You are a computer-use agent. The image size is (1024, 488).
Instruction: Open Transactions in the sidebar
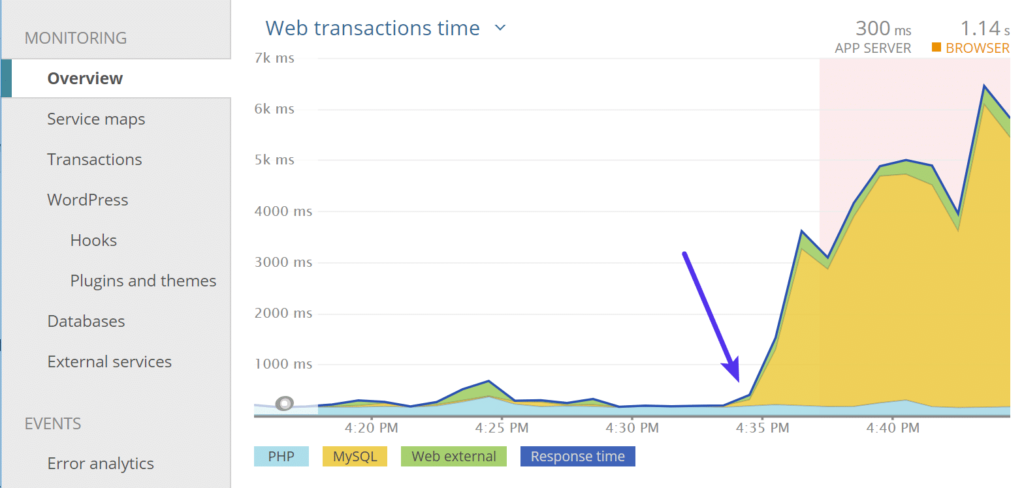coord(94,159)
